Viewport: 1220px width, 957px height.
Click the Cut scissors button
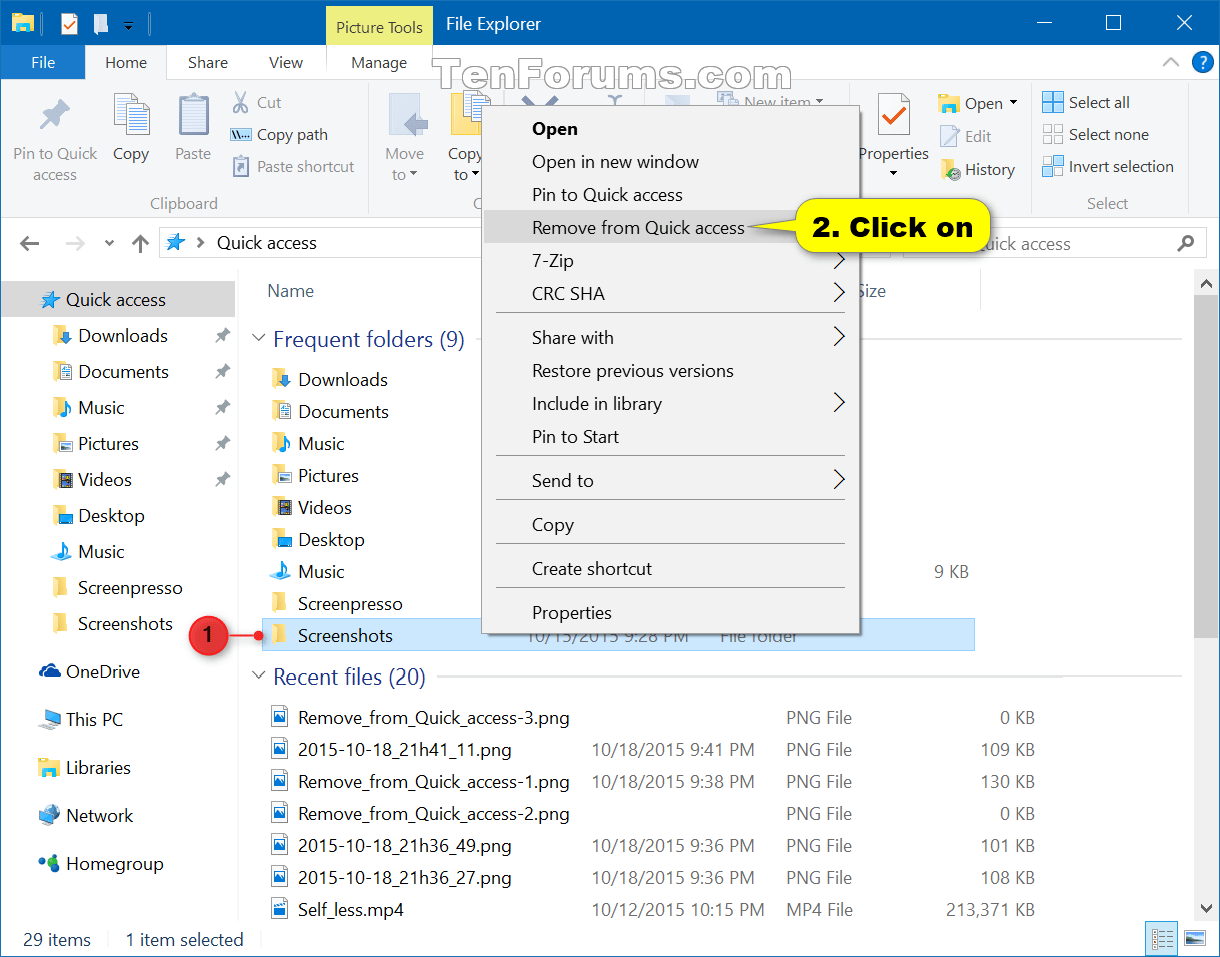pyautogui.click(x=257, y=102)
